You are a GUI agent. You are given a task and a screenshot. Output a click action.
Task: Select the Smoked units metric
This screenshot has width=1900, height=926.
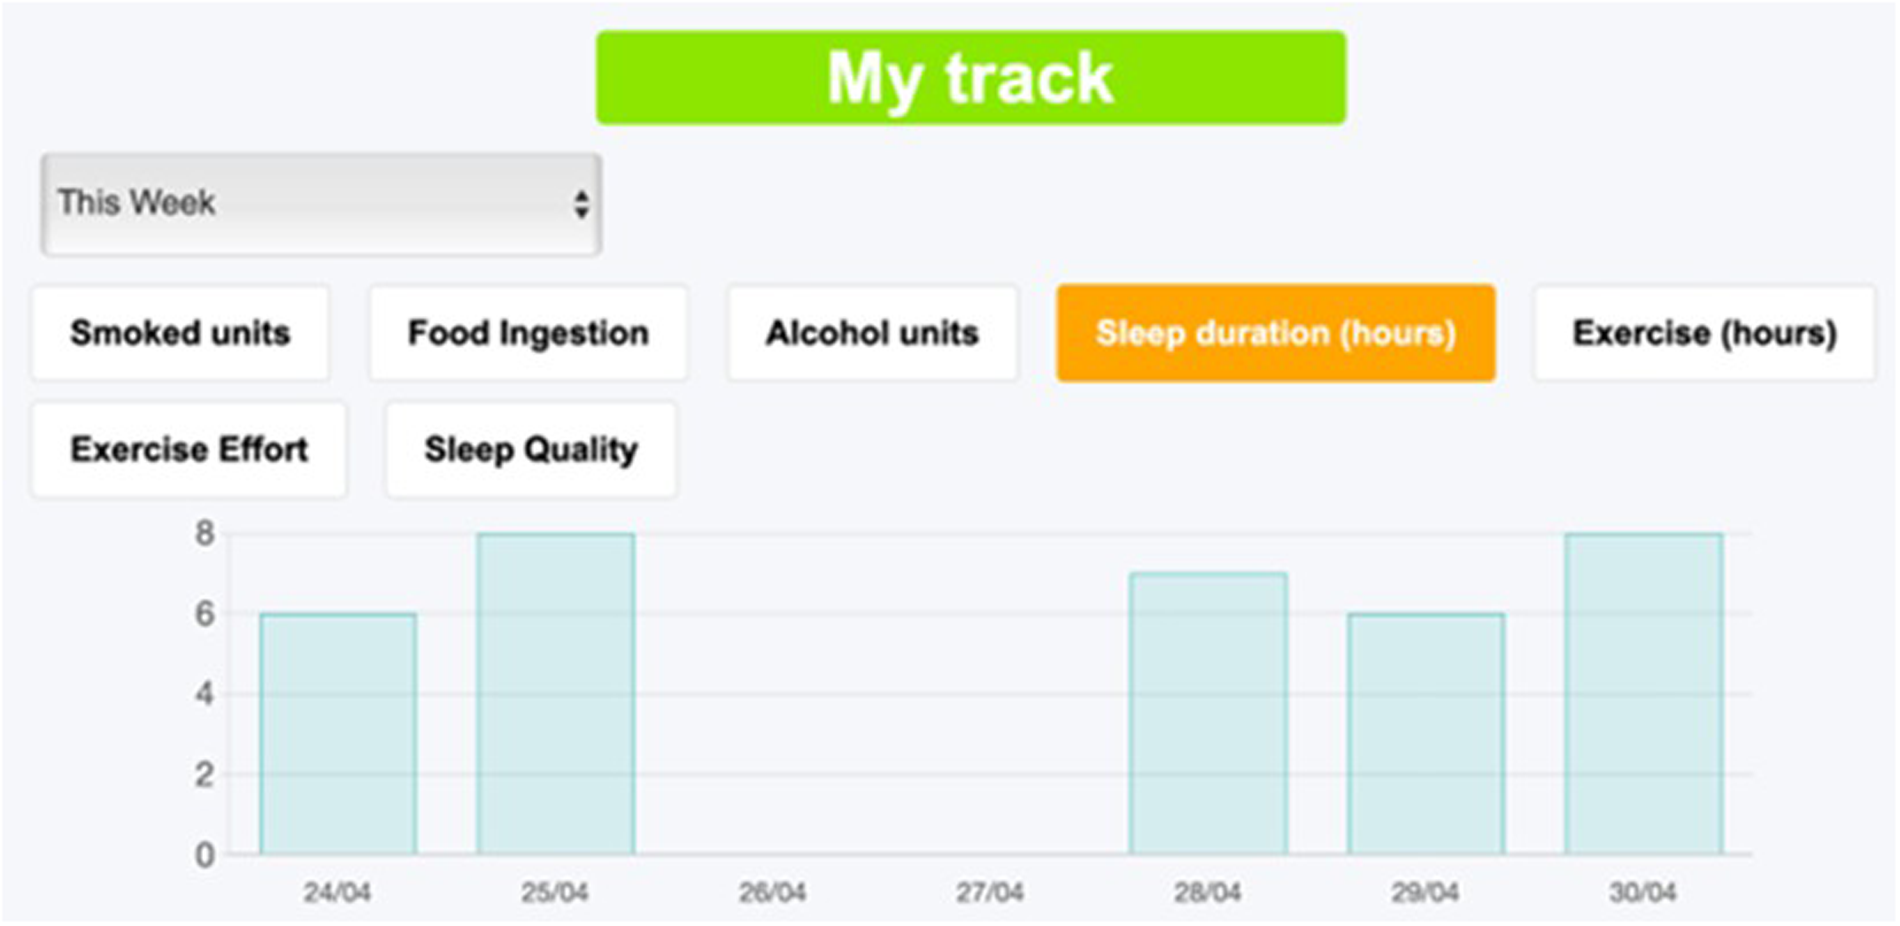coord(180,333)
